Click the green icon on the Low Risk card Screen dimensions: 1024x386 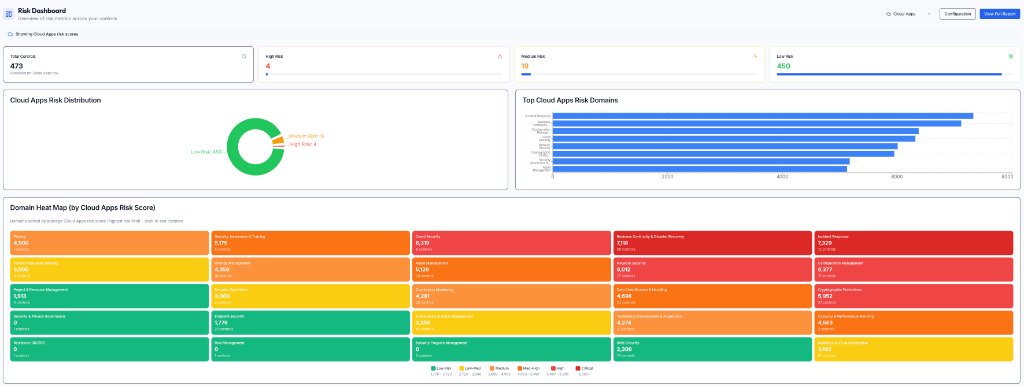(x=1011, y=56)
